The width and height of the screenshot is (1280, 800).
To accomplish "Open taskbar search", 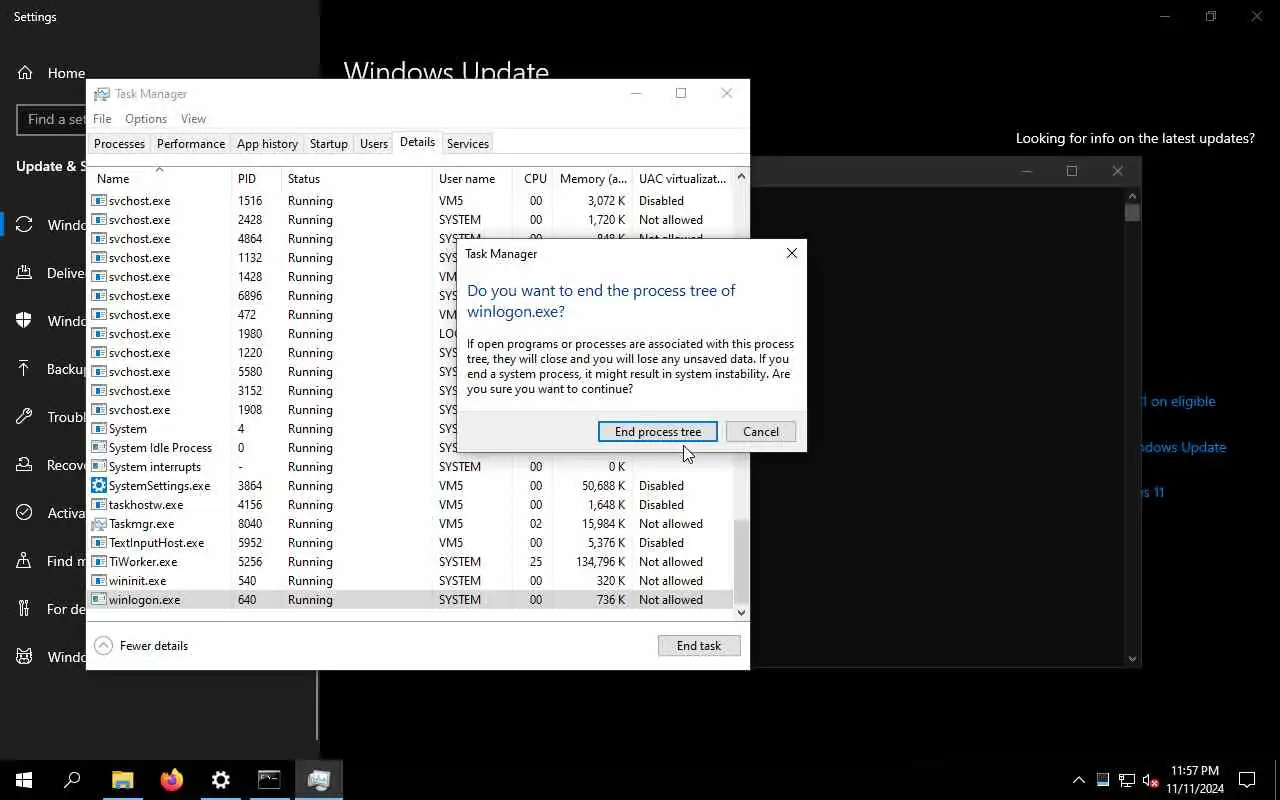I will click(72, 780).
